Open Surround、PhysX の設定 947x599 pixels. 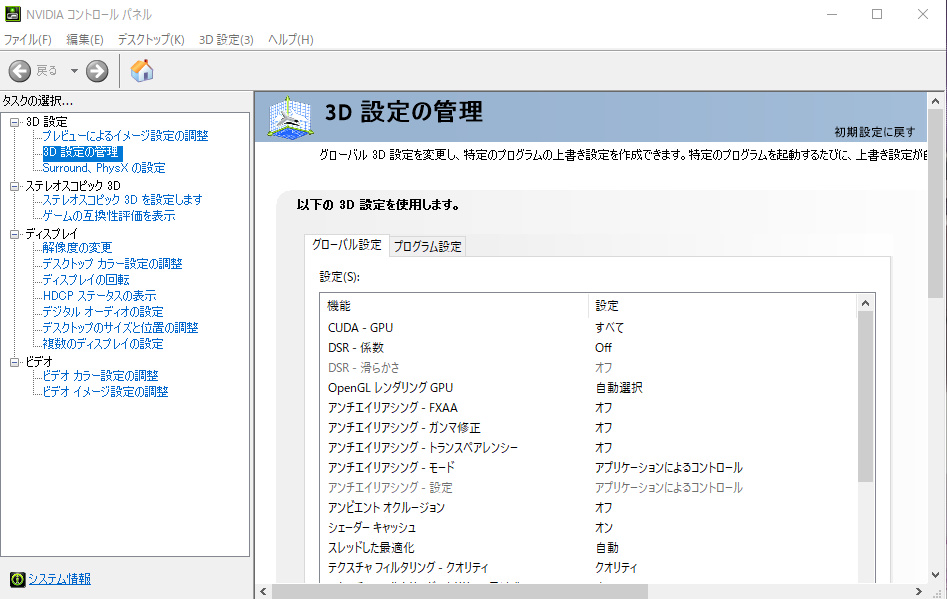[104, 168]
